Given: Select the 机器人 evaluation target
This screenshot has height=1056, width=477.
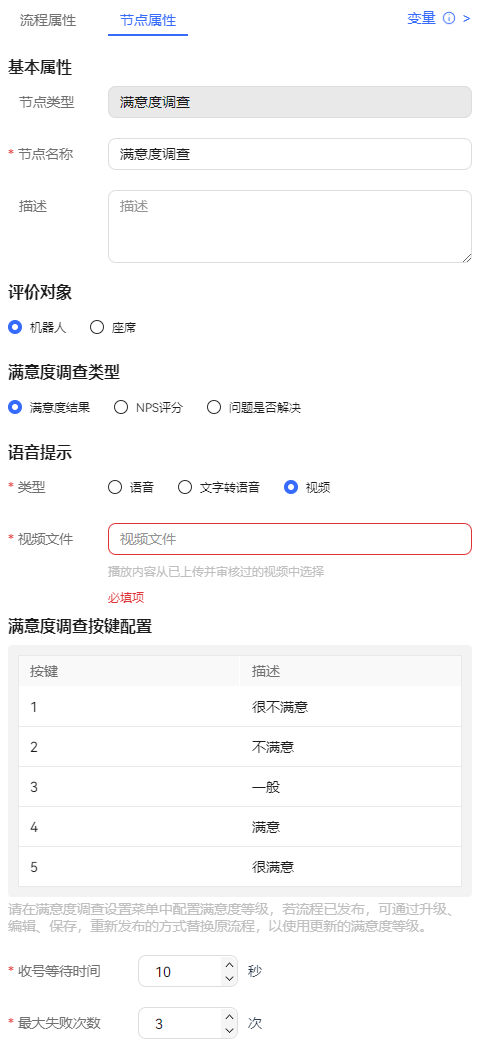Looking at the screenshot, I should [15, 328].
